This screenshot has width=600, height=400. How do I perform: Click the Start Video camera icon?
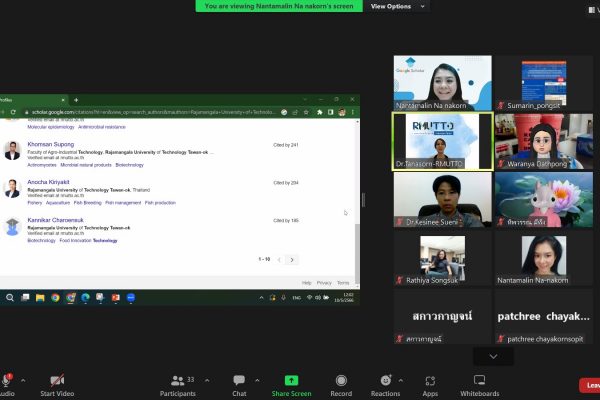(57, 380)
